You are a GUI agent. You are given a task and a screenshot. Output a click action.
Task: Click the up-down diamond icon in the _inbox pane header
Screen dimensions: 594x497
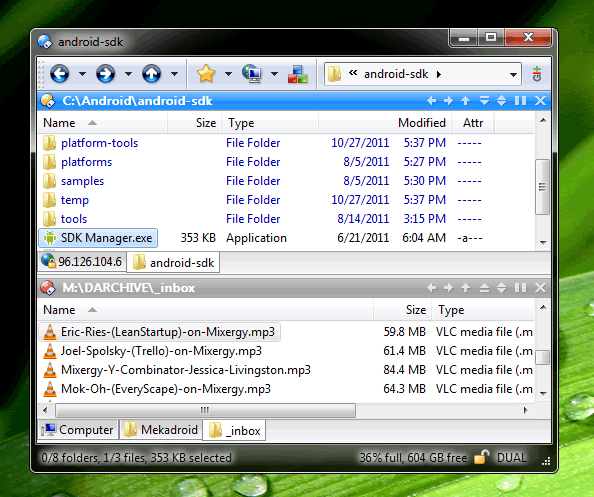(x=502, y=288)
